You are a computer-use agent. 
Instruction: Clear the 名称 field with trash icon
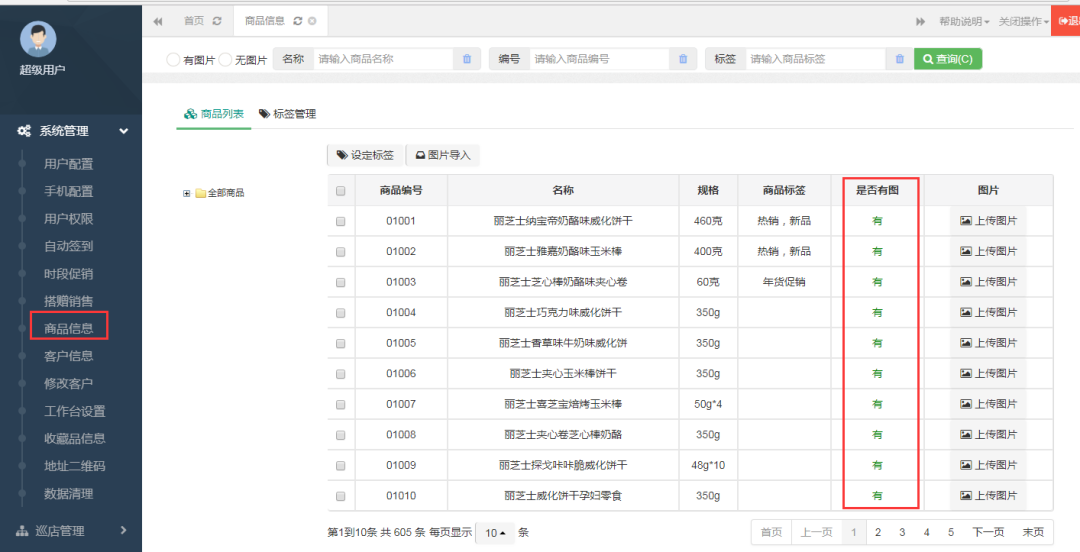click(x=467, y=59)
